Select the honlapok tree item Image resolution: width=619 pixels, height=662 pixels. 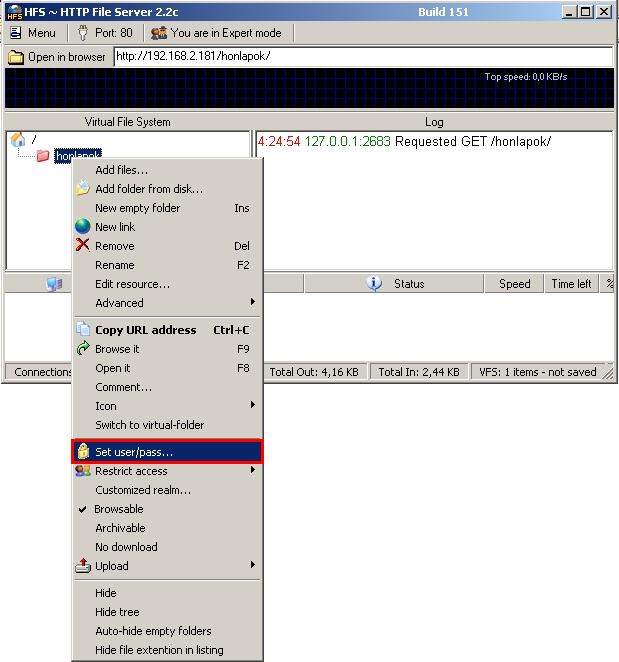(x=78, y=156)
